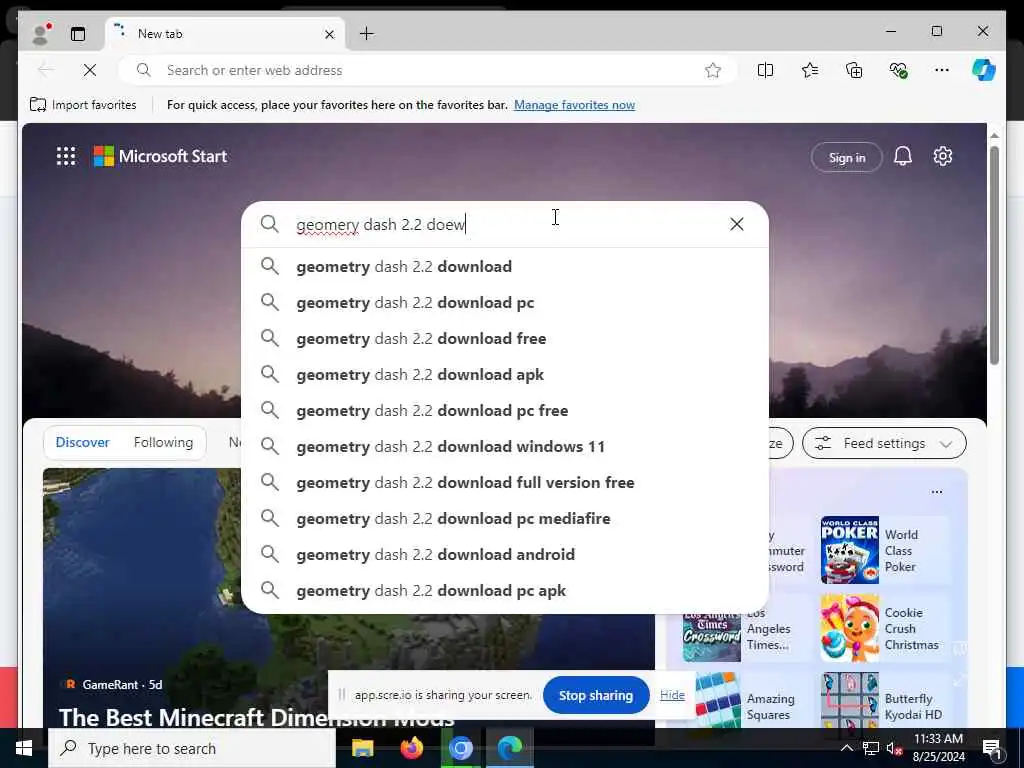Click the Sign in button
Screen dimensions: 1024x768
coord(846,157)
